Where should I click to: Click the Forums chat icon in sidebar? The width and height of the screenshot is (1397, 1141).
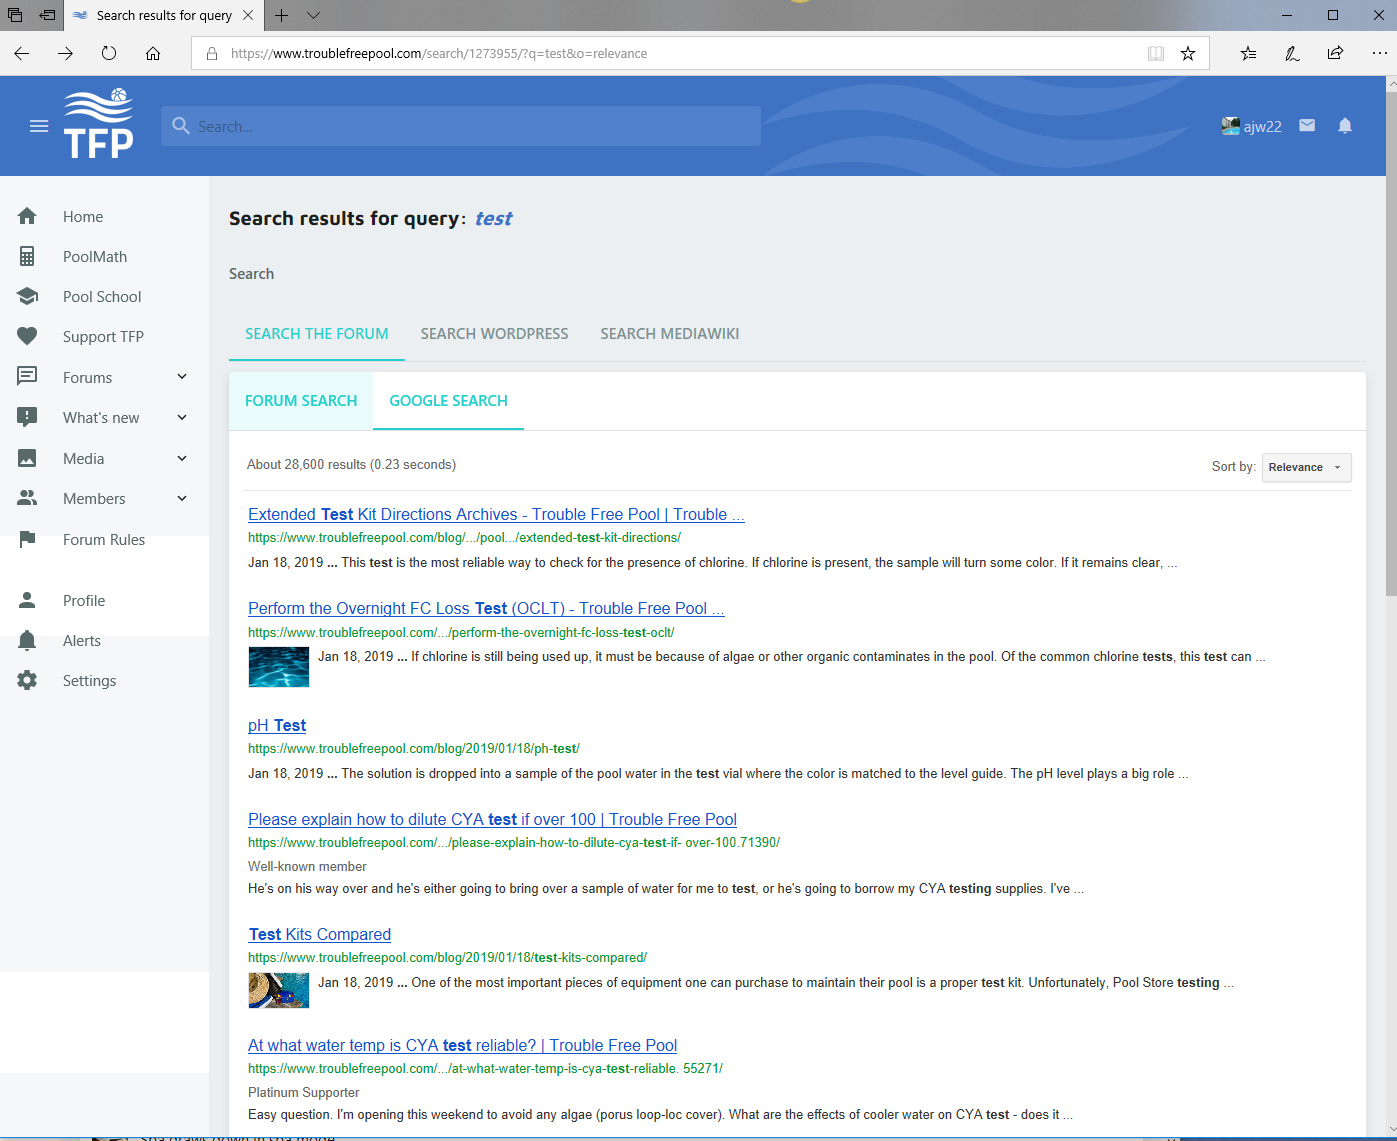coord(27,377)
